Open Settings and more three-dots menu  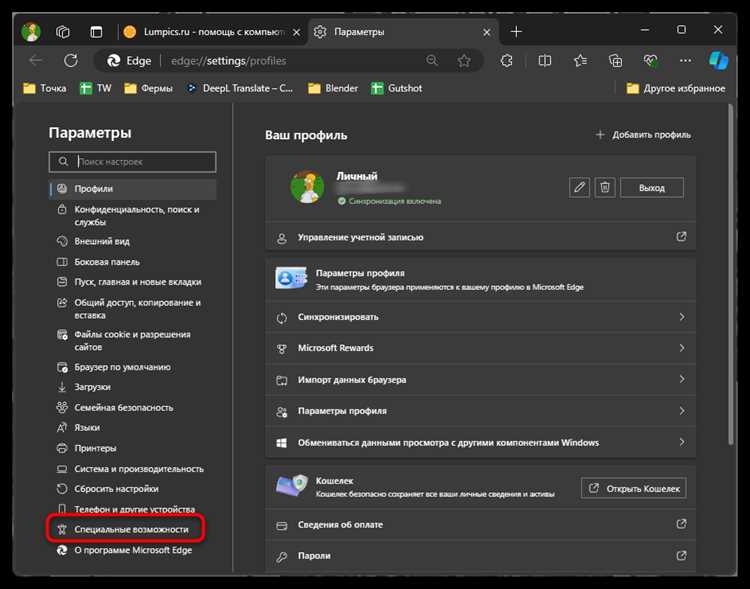click(x=685, y=61)
